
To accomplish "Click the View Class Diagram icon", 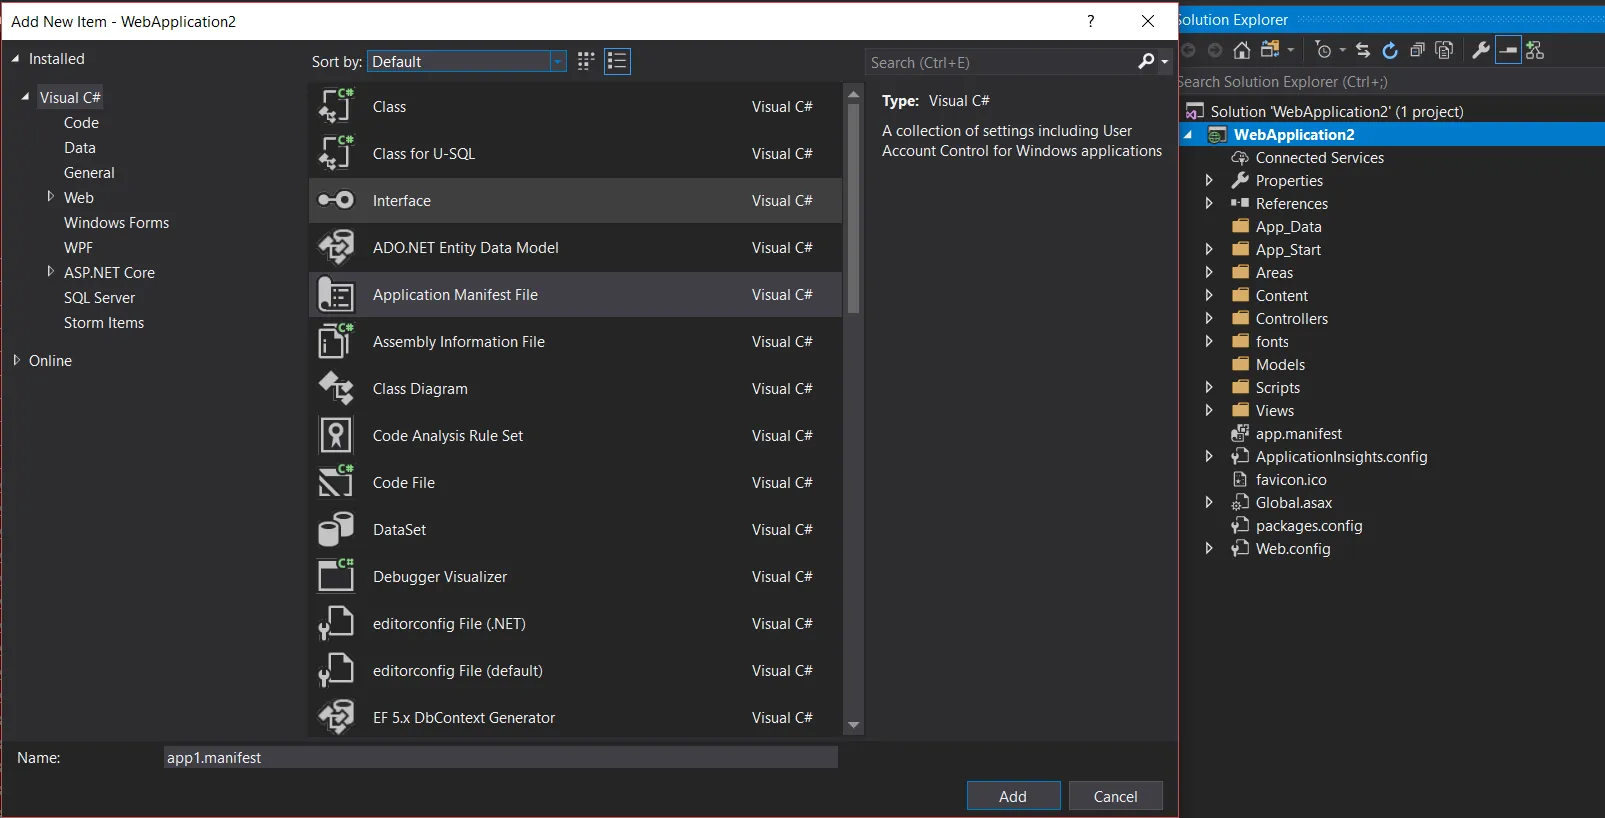I will pyautogui.click(x=1535, y=50).
